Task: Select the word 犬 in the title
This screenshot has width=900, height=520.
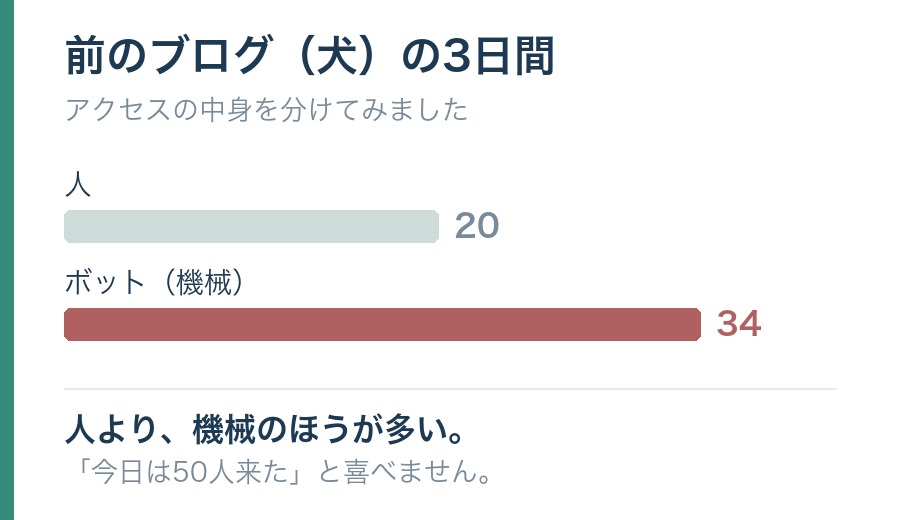Action: [336, 56]
